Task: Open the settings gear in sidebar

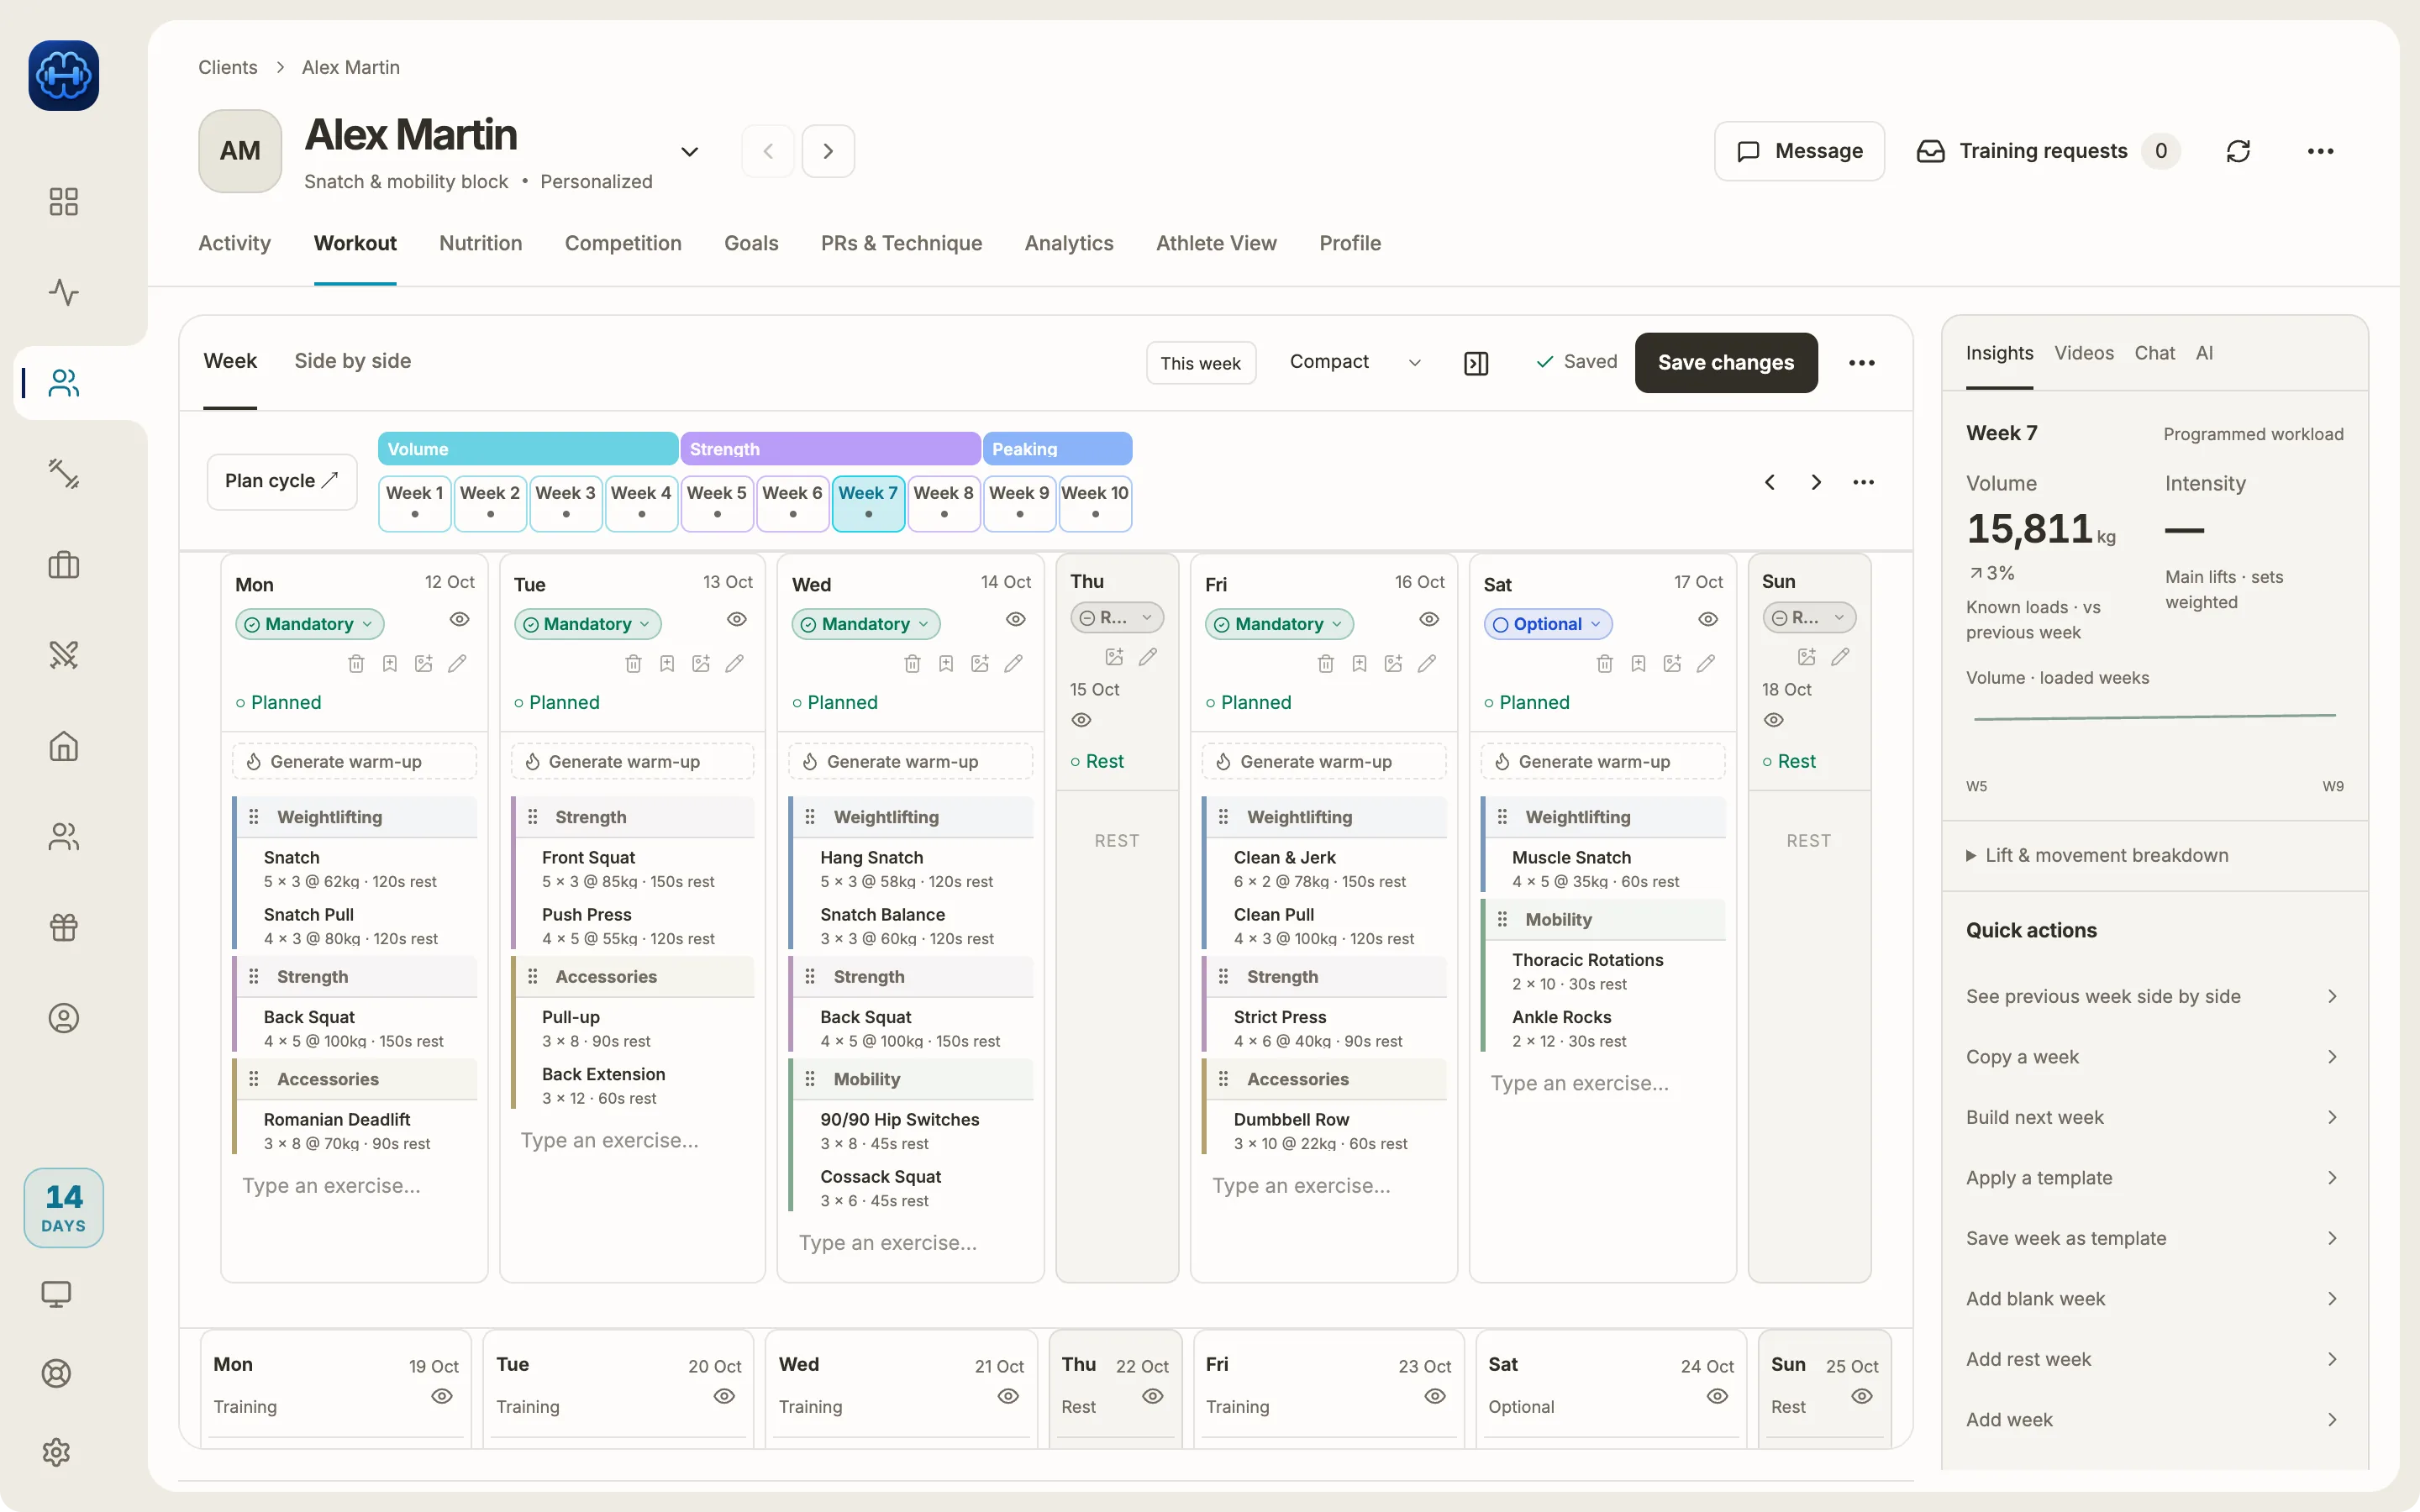Action: pos(56,1452)
